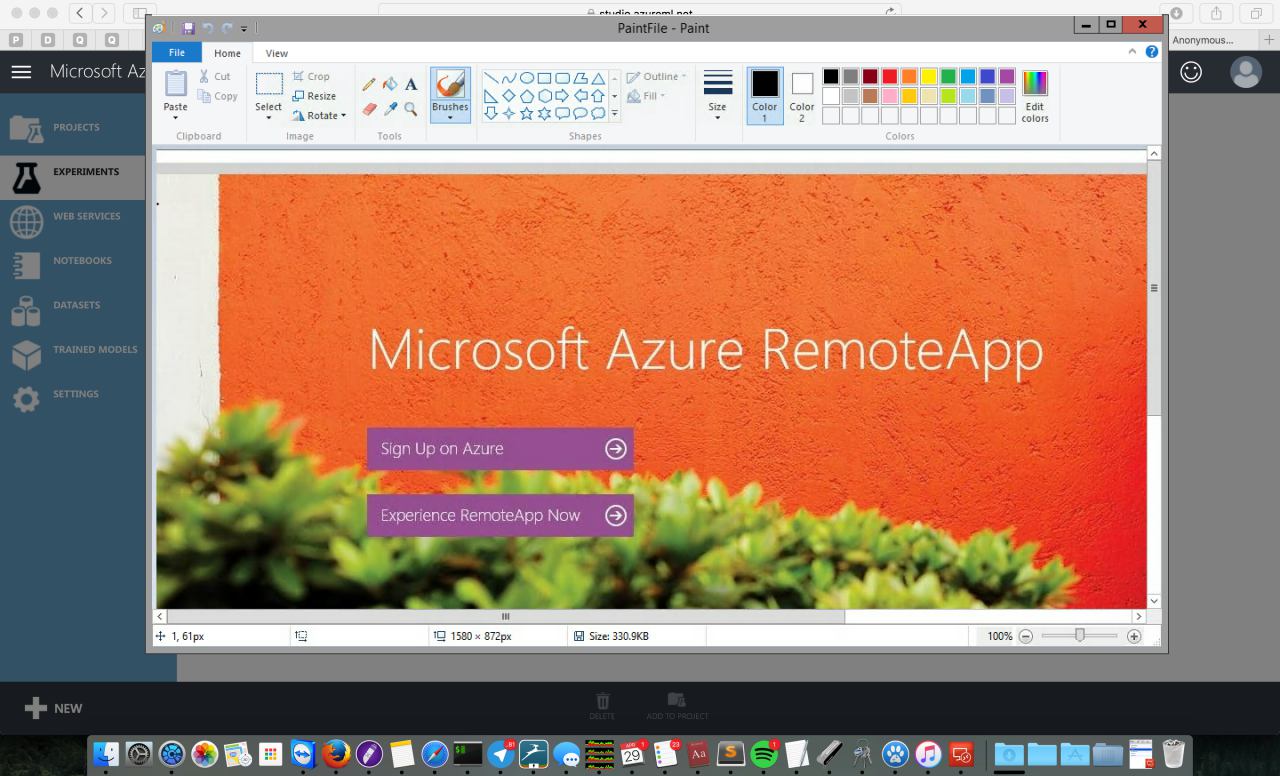The height and width of the screenshot is (776, 1280).
Task: Click the Redo arrow in the title bar
Action: (227, 28)
